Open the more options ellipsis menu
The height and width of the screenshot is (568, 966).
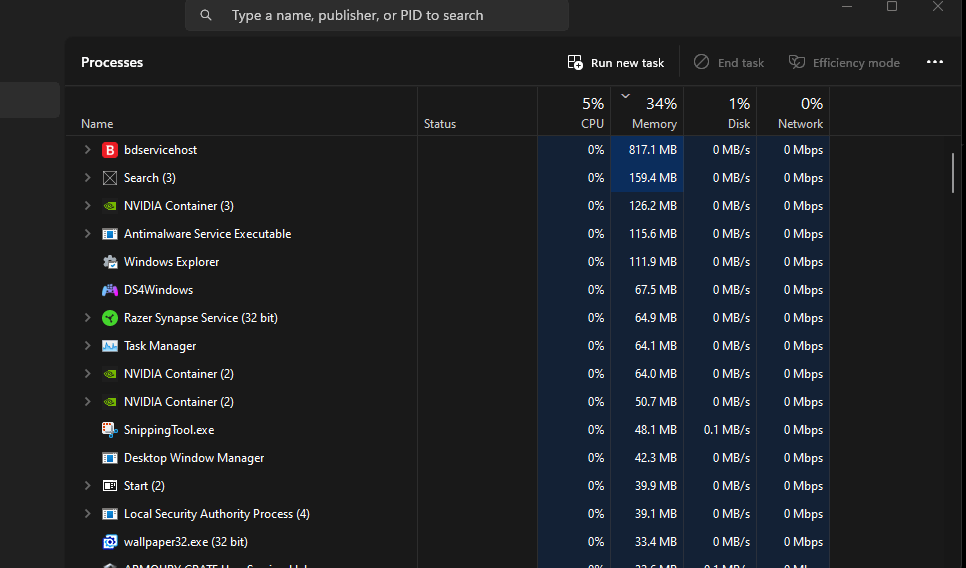(x=935, y=62)
